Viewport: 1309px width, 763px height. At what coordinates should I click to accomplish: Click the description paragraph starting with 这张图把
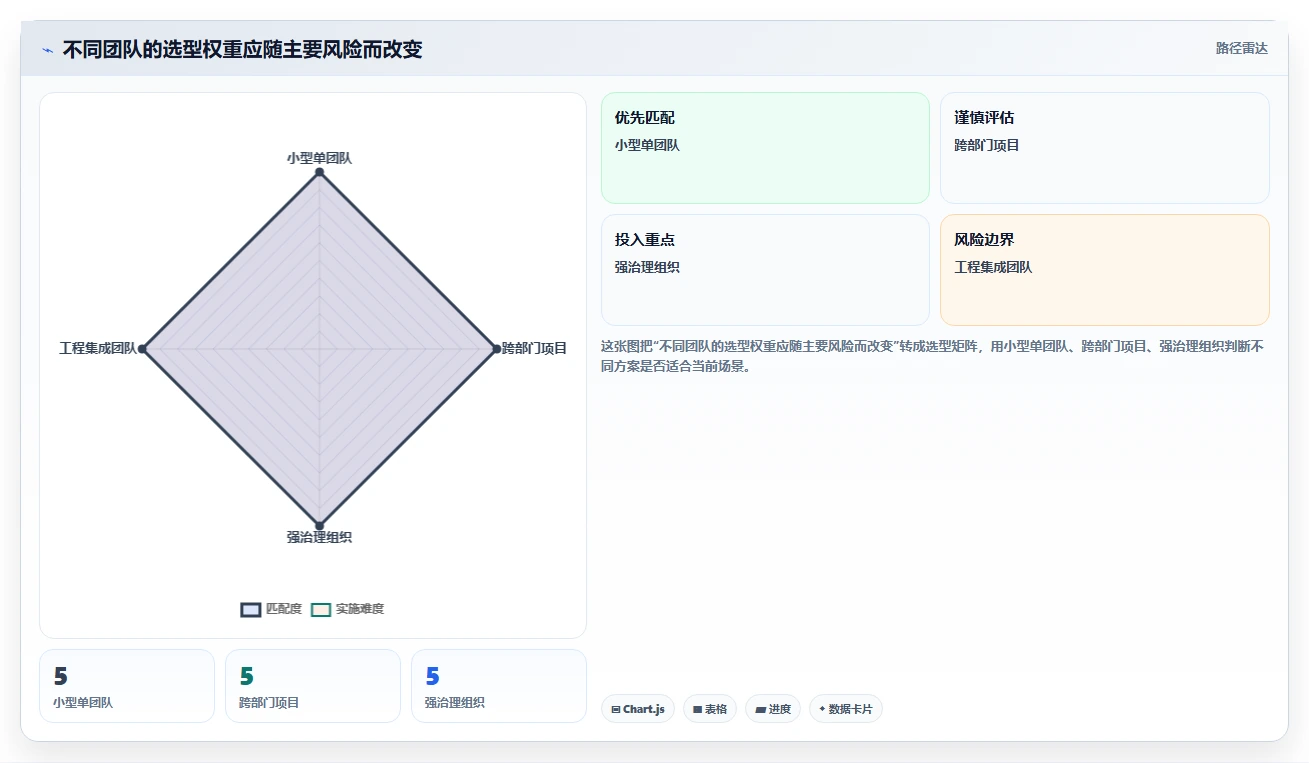(933, 356)
